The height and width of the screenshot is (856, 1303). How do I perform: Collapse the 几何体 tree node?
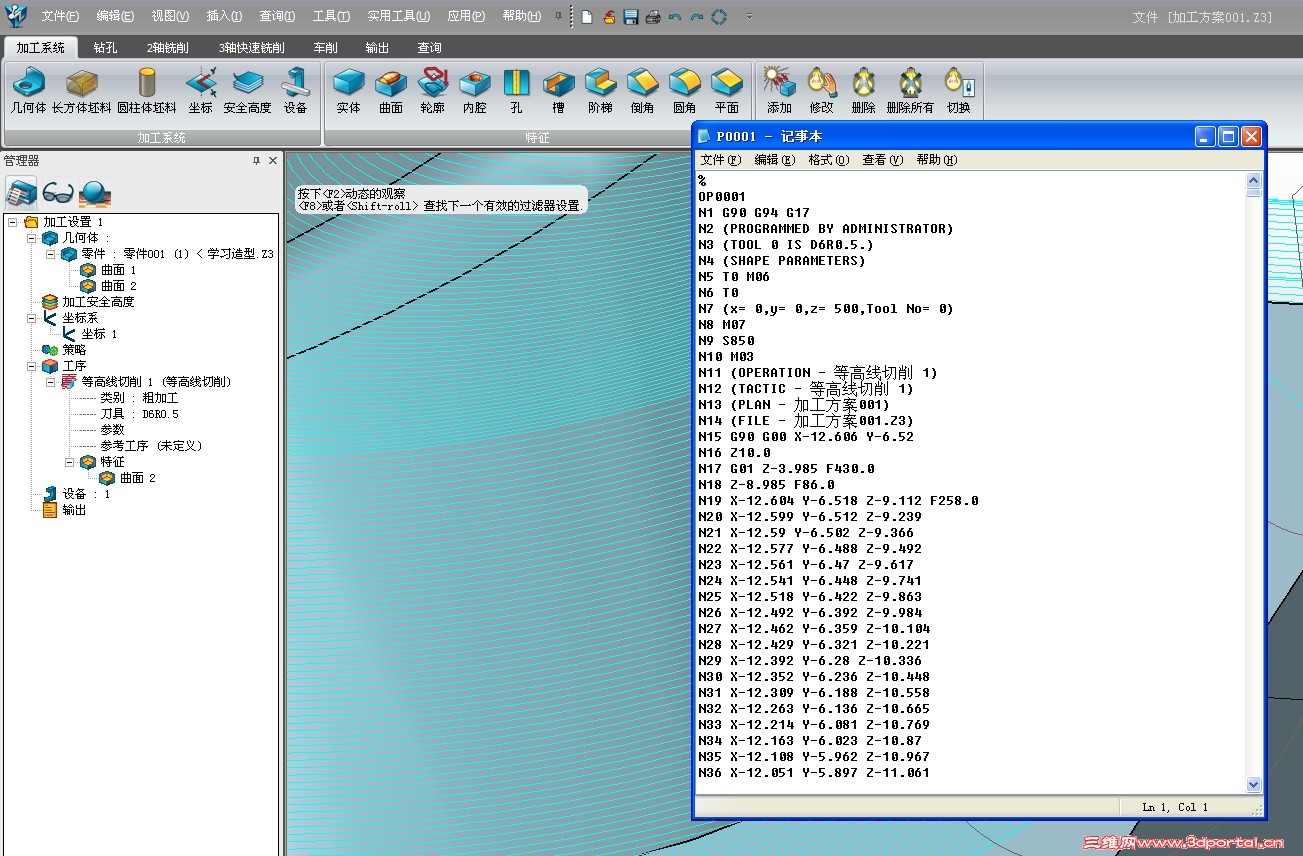32,238
